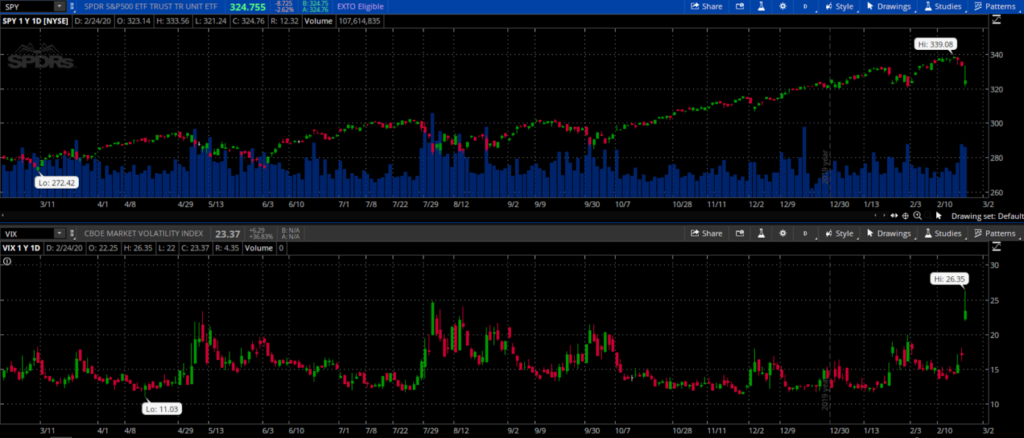Screen dimensions: 1024x438
Task: Open Drawings menu in VIX chart toolbar
Action: tap(889, 233)
